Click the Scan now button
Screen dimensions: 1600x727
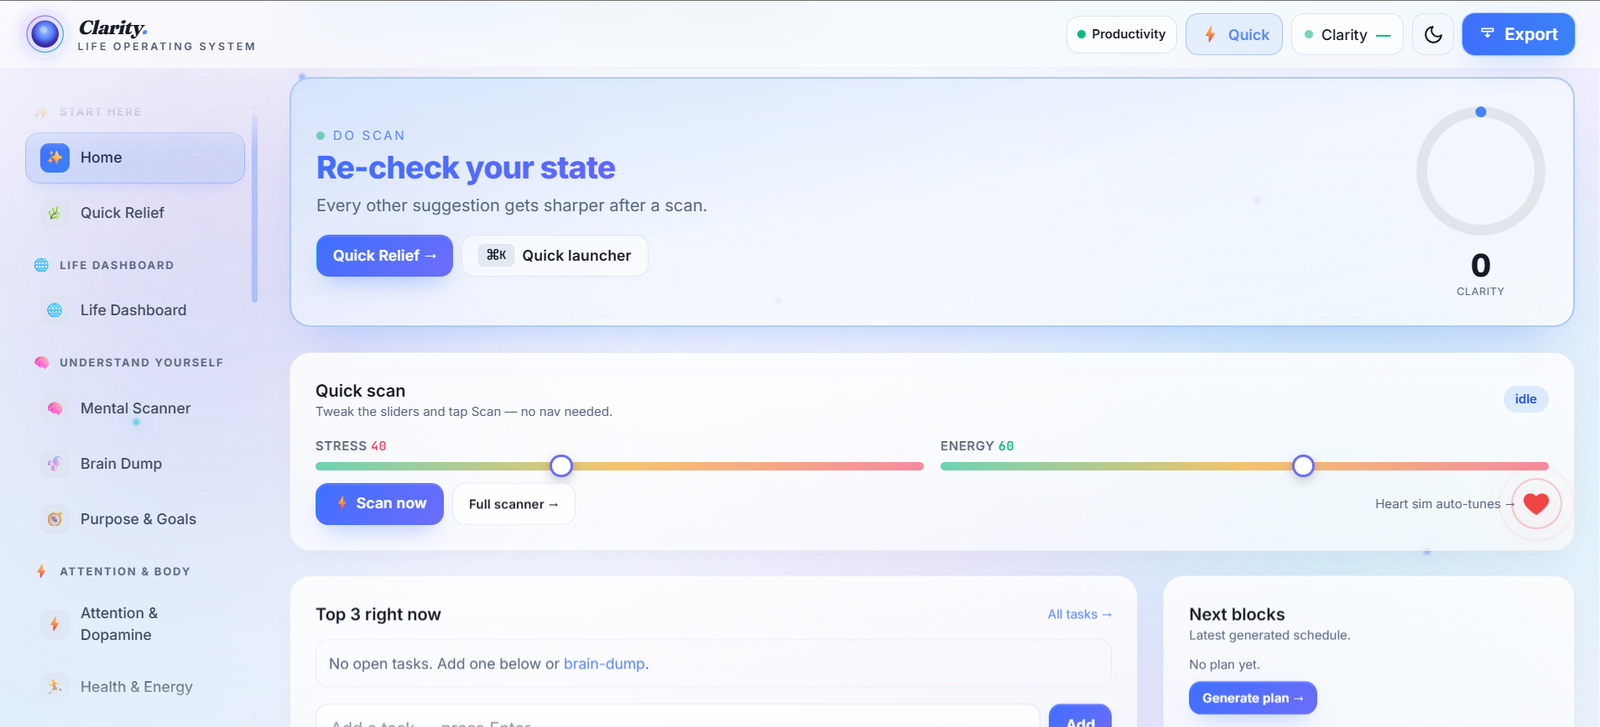pyautogui.click(x=379, y=504)
